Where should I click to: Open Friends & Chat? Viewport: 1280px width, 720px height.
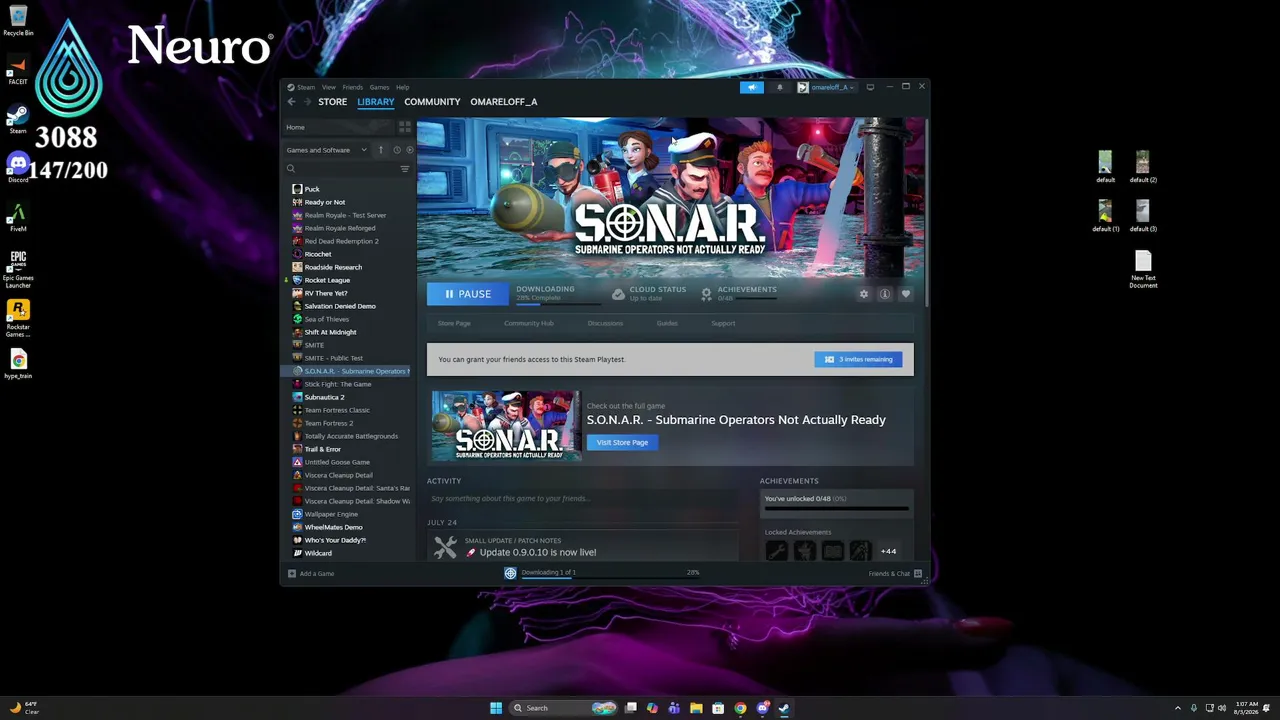[x=895, y=573]
